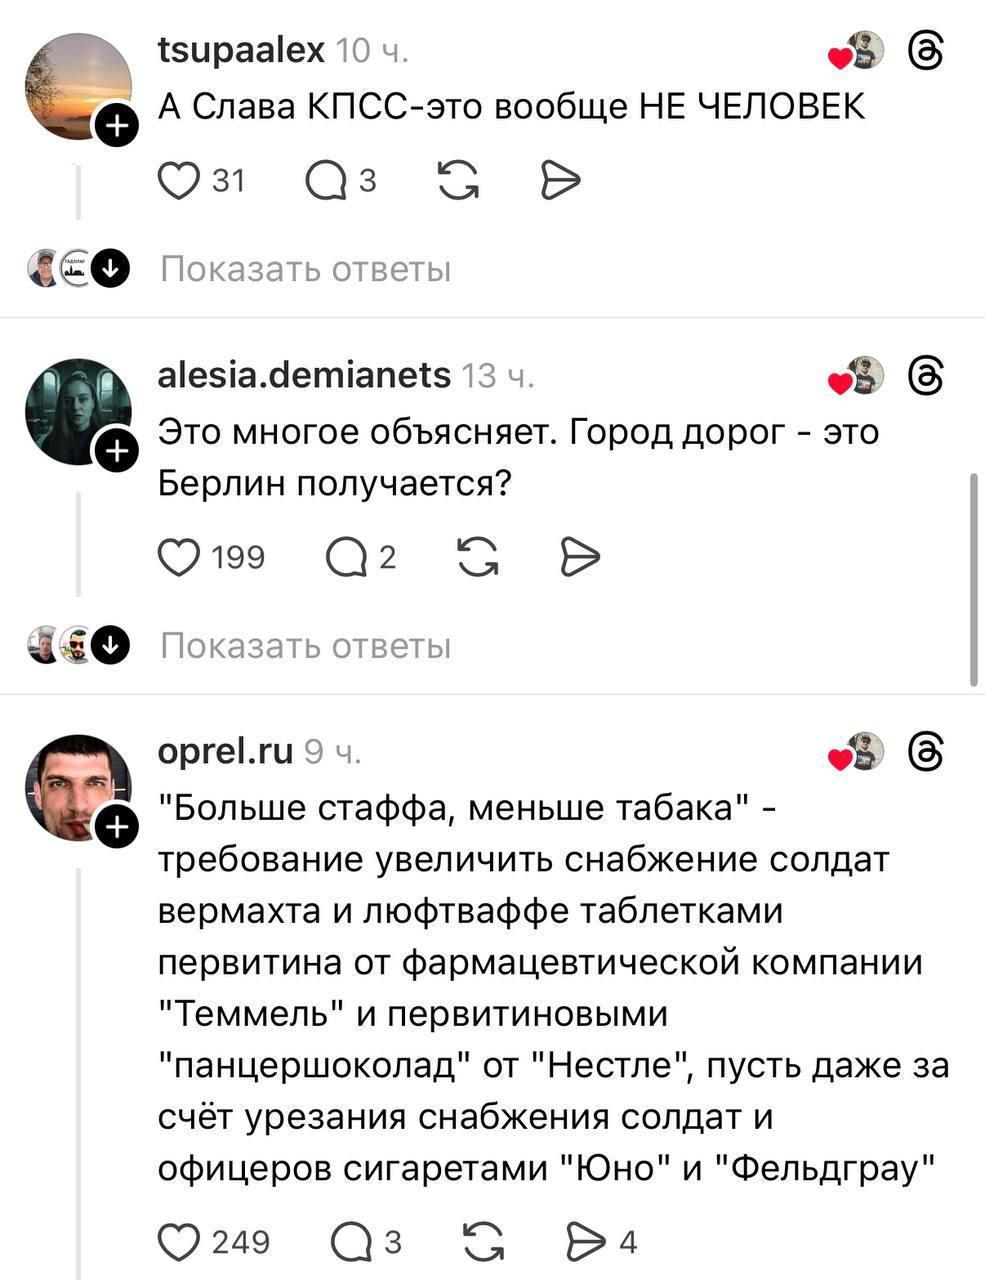Open replies on oprel.ru's comment

(350, 1242)
